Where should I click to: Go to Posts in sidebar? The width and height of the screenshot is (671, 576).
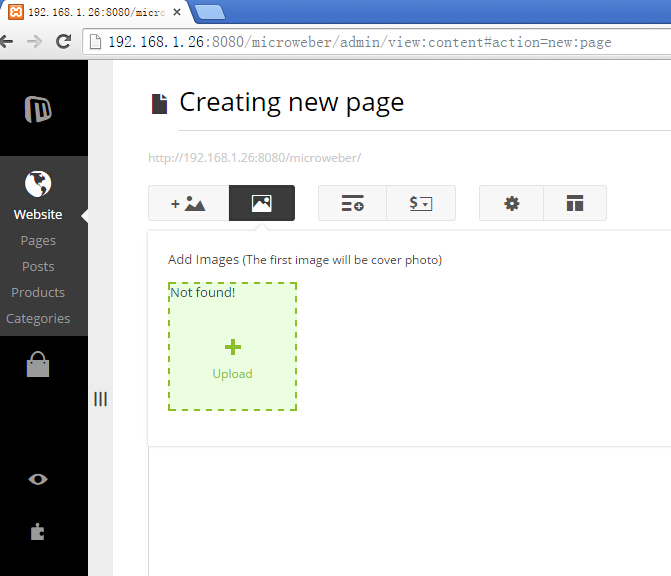tap(38, 267)
